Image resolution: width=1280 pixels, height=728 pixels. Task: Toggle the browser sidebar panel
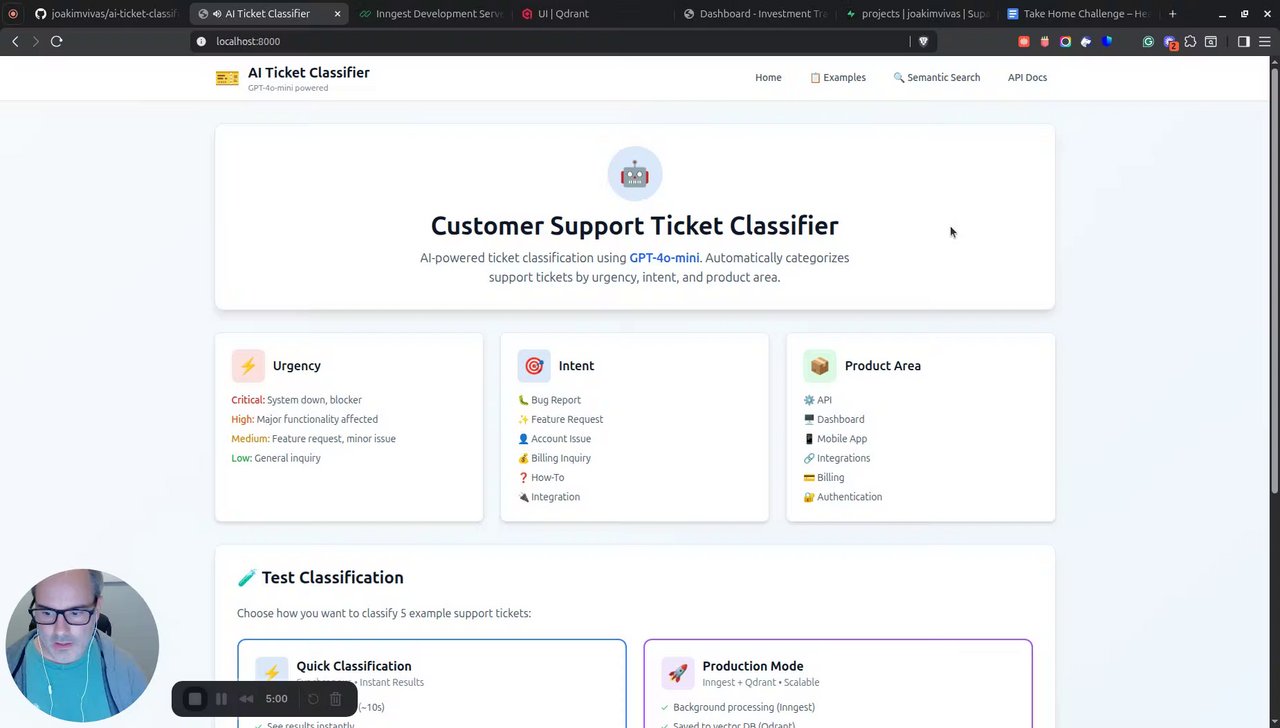[1243, 41]
